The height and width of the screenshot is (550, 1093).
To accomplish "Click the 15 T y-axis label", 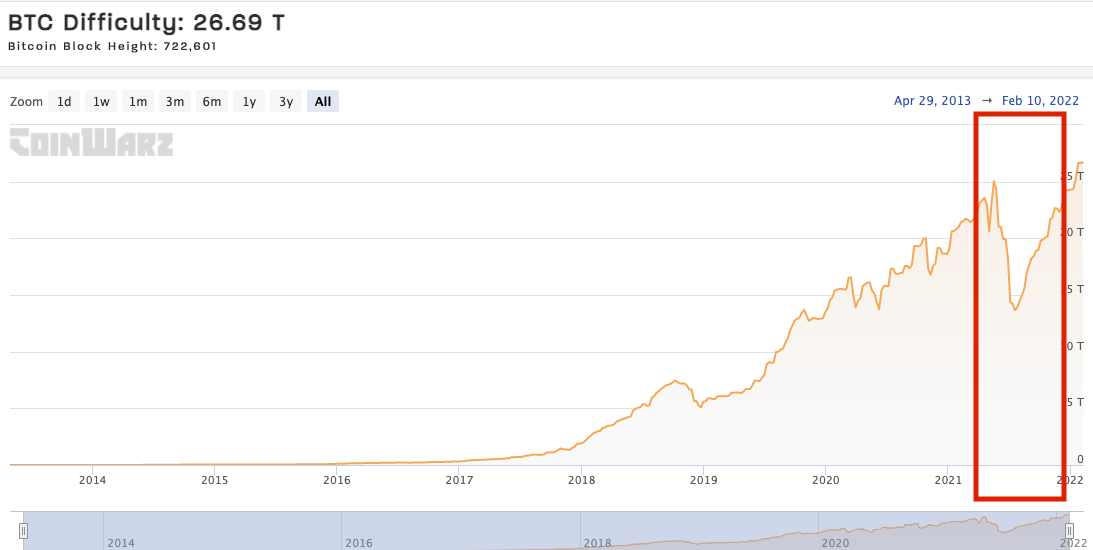I will click(x=1073, y=289).
